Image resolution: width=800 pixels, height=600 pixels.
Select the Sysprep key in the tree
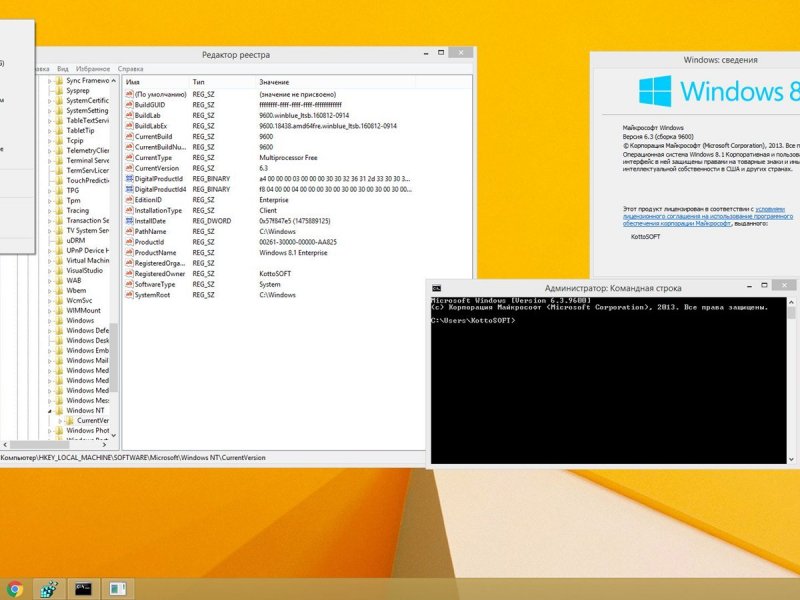click(78, 90)
